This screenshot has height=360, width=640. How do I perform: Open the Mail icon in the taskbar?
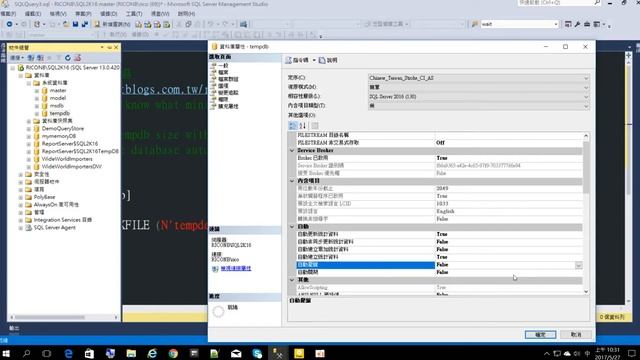click(x=236, y=353)
